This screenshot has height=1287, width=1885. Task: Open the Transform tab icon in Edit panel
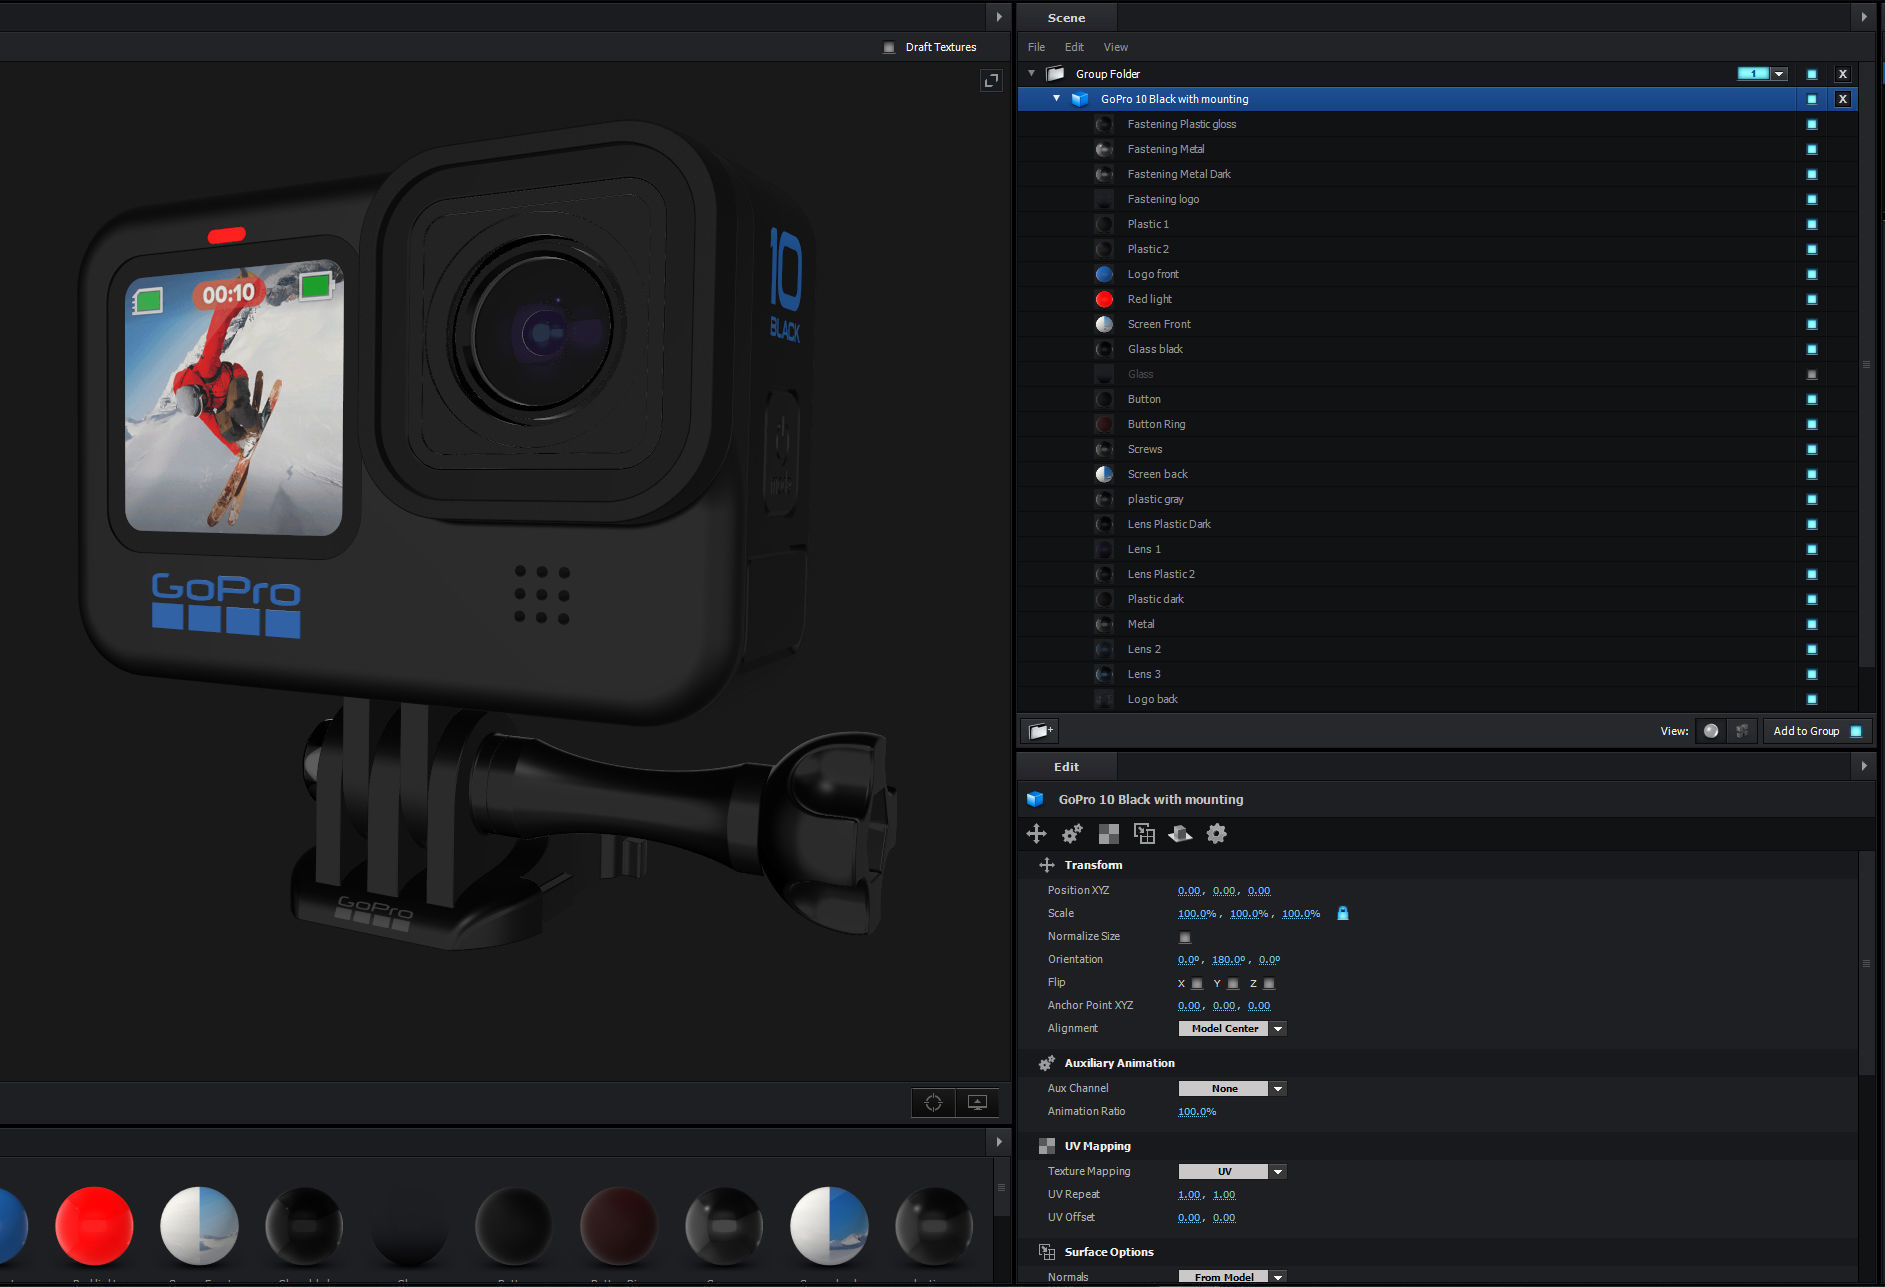(x=1036, y=833)
